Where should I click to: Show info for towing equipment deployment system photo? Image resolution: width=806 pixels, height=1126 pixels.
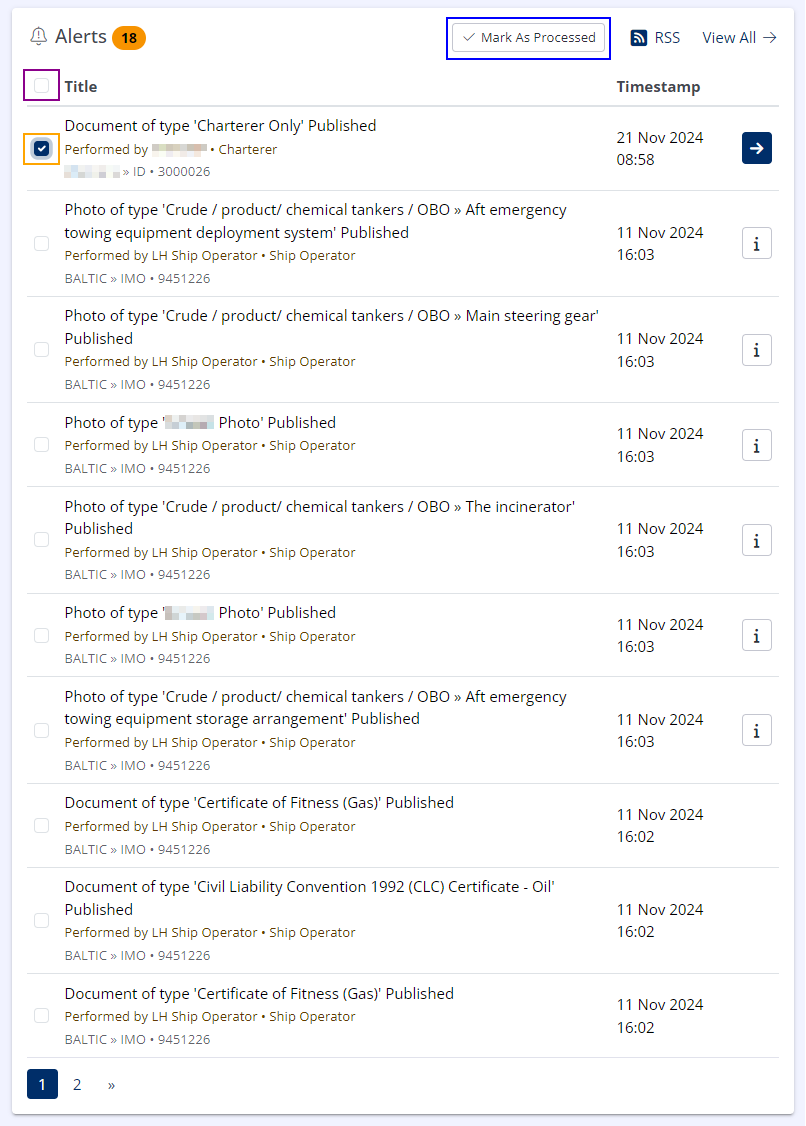coord(756,243)
